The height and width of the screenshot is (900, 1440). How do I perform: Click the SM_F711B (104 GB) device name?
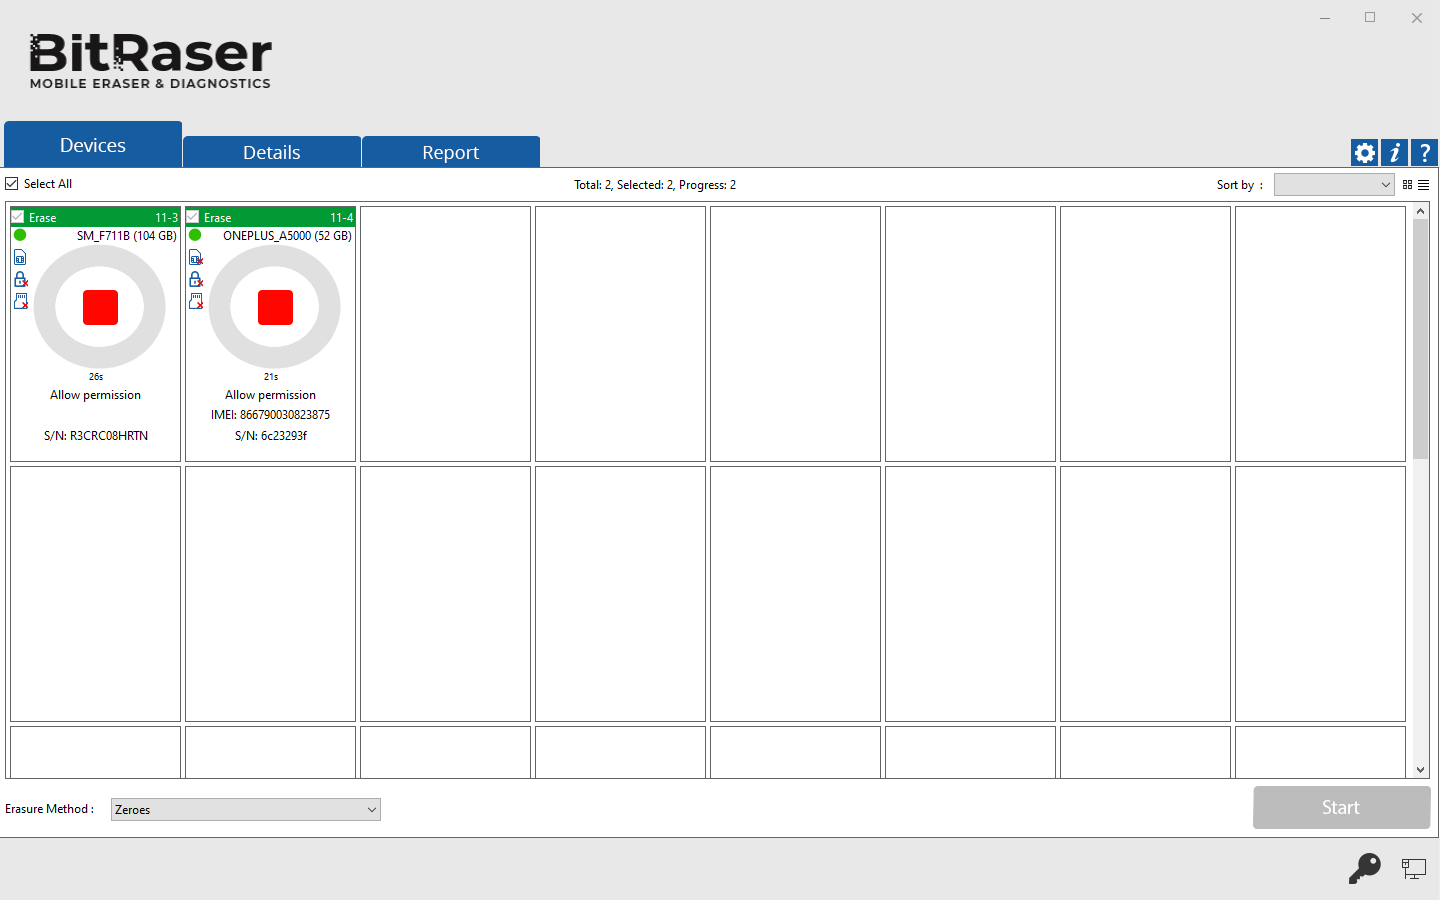[x=127, y=236]
